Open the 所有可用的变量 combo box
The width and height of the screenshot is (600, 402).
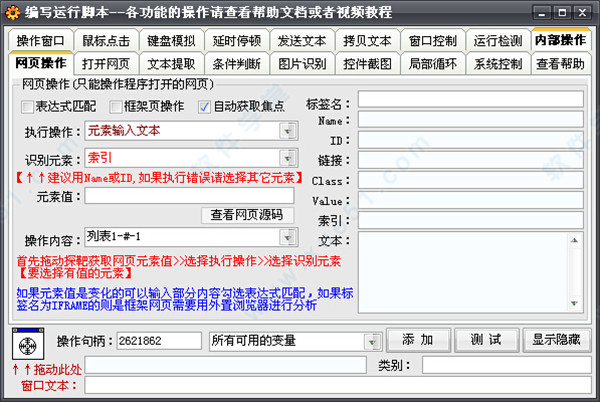pyautogui.click(x=372, y=340)
